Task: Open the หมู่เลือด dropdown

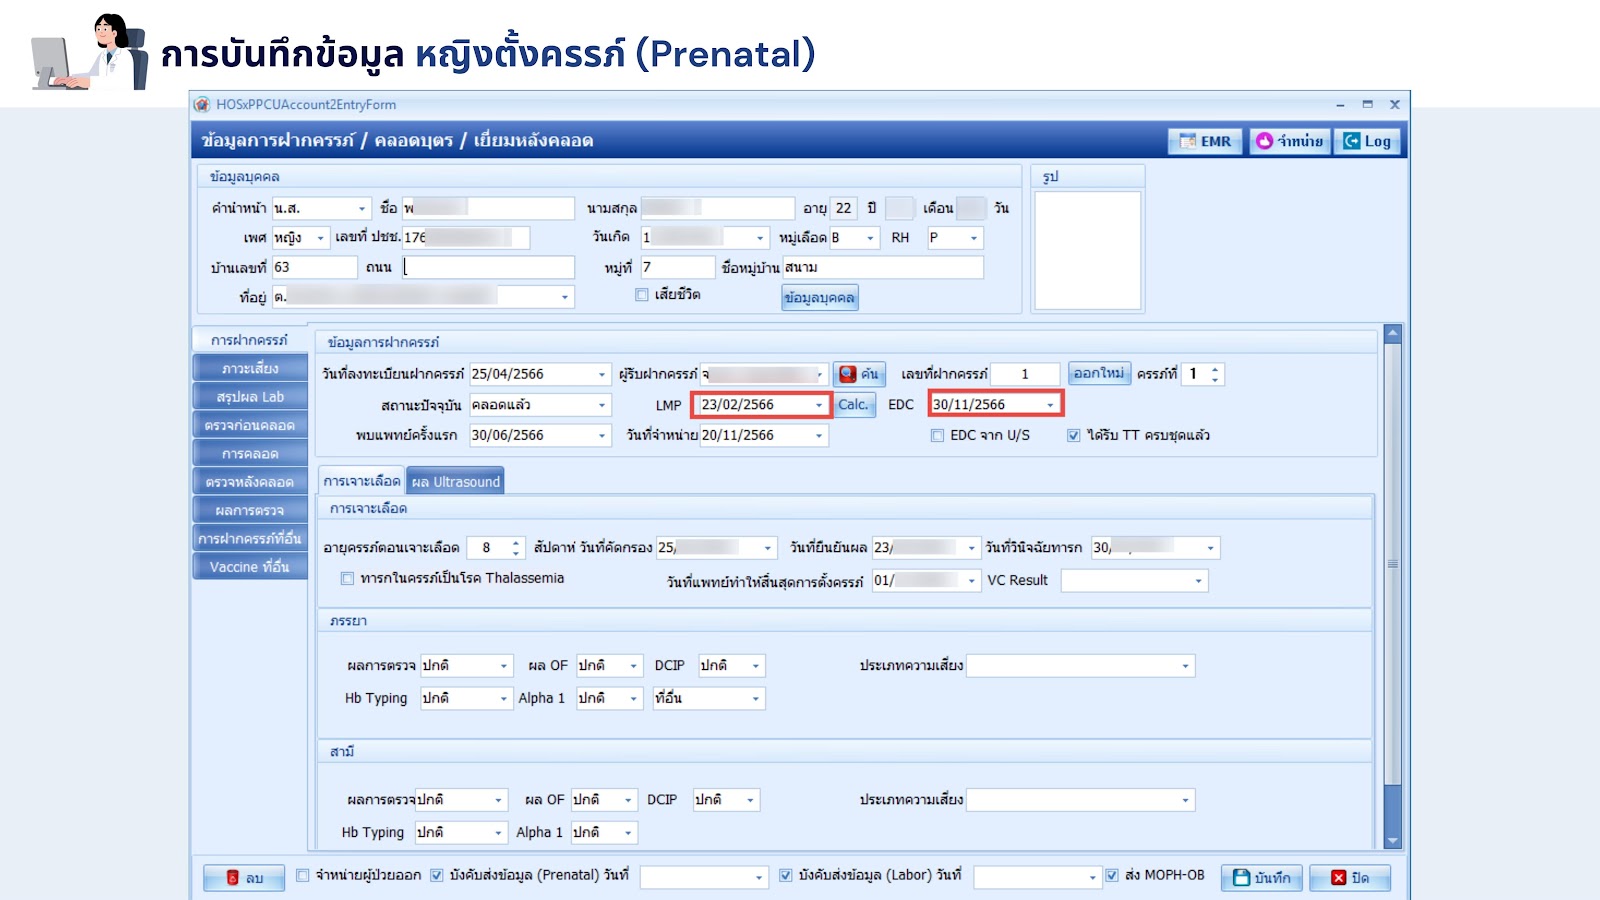Action: [x=870, y=238]
